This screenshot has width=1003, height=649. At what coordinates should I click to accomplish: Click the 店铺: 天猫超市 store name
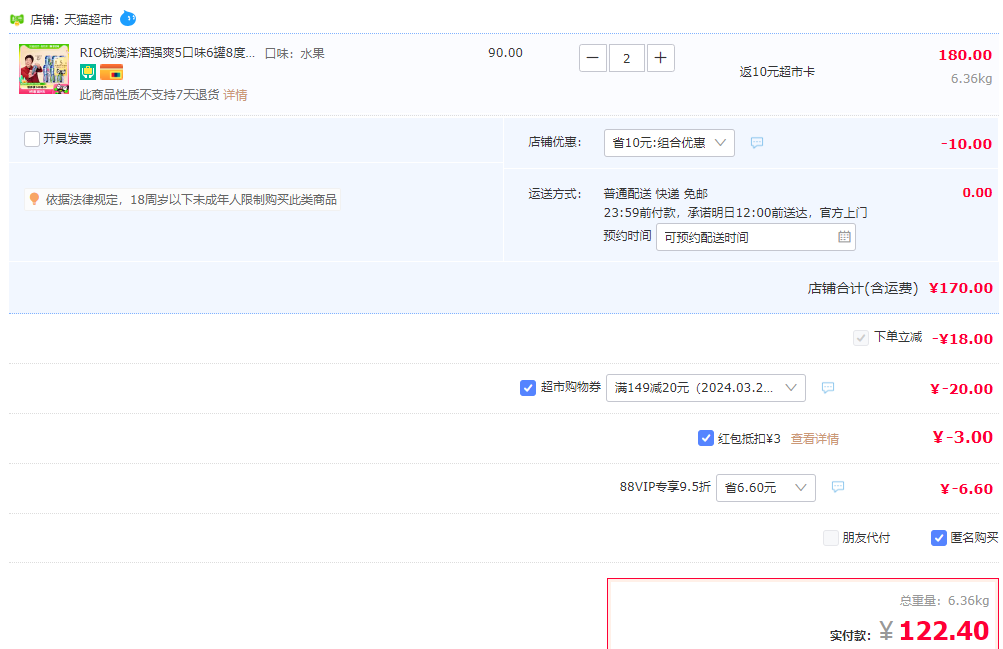point(71,20)
